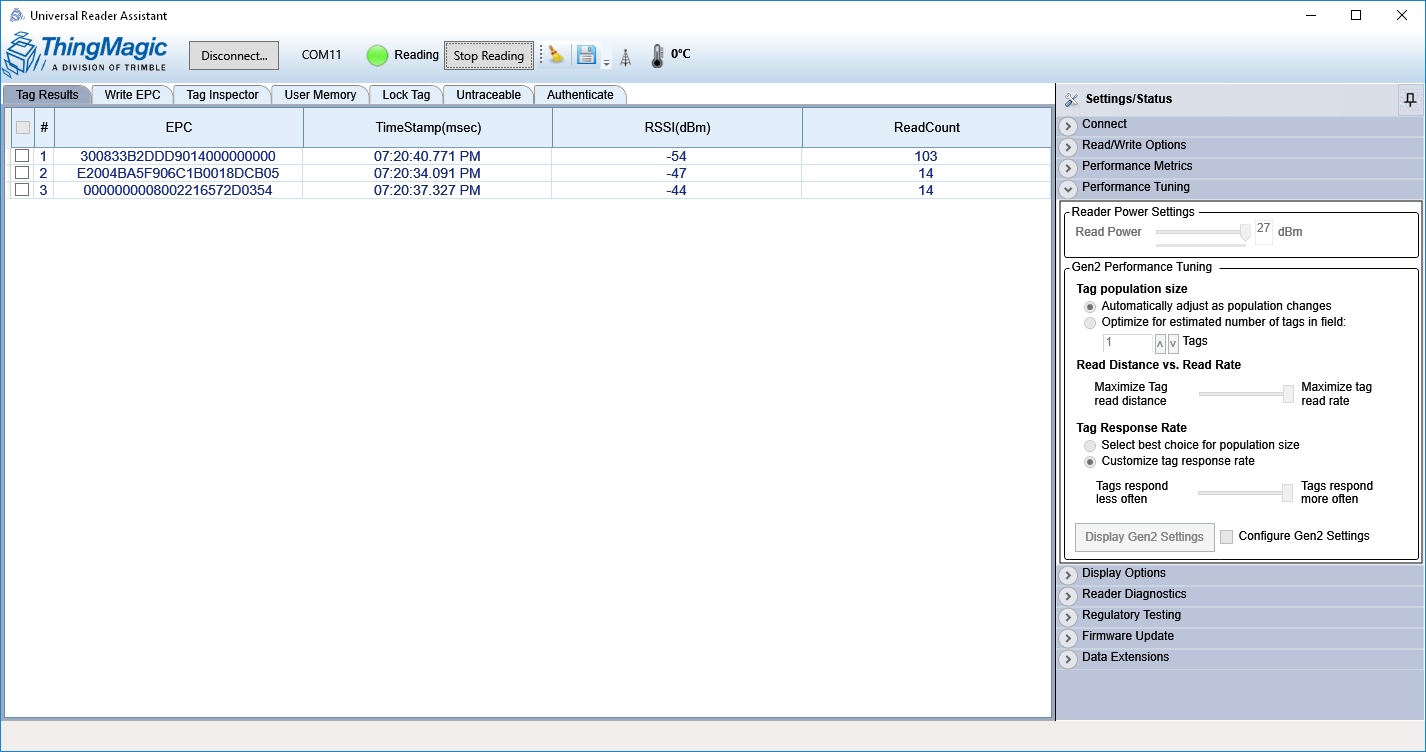
Task: Select Optimize for estimated number of tags
Action: (x=1090, y=322)
